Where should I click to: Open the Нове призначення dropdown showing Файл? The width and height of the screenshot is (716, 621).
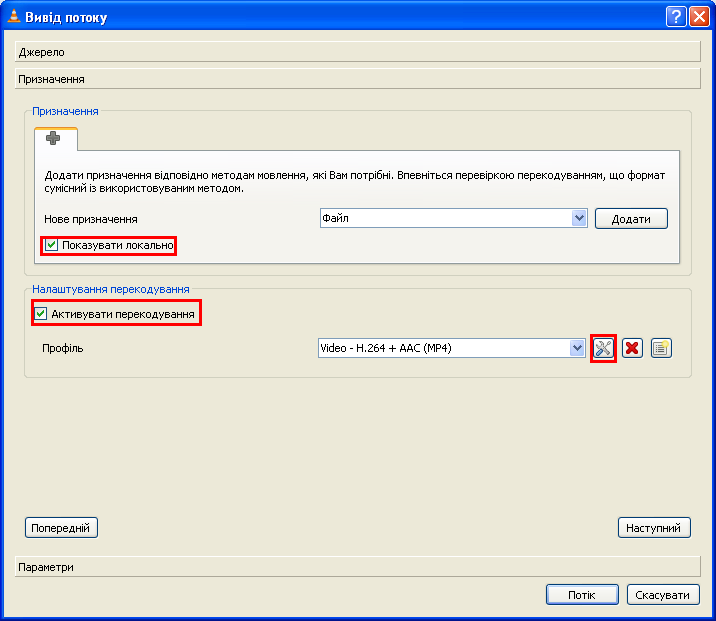coord(453,218)
